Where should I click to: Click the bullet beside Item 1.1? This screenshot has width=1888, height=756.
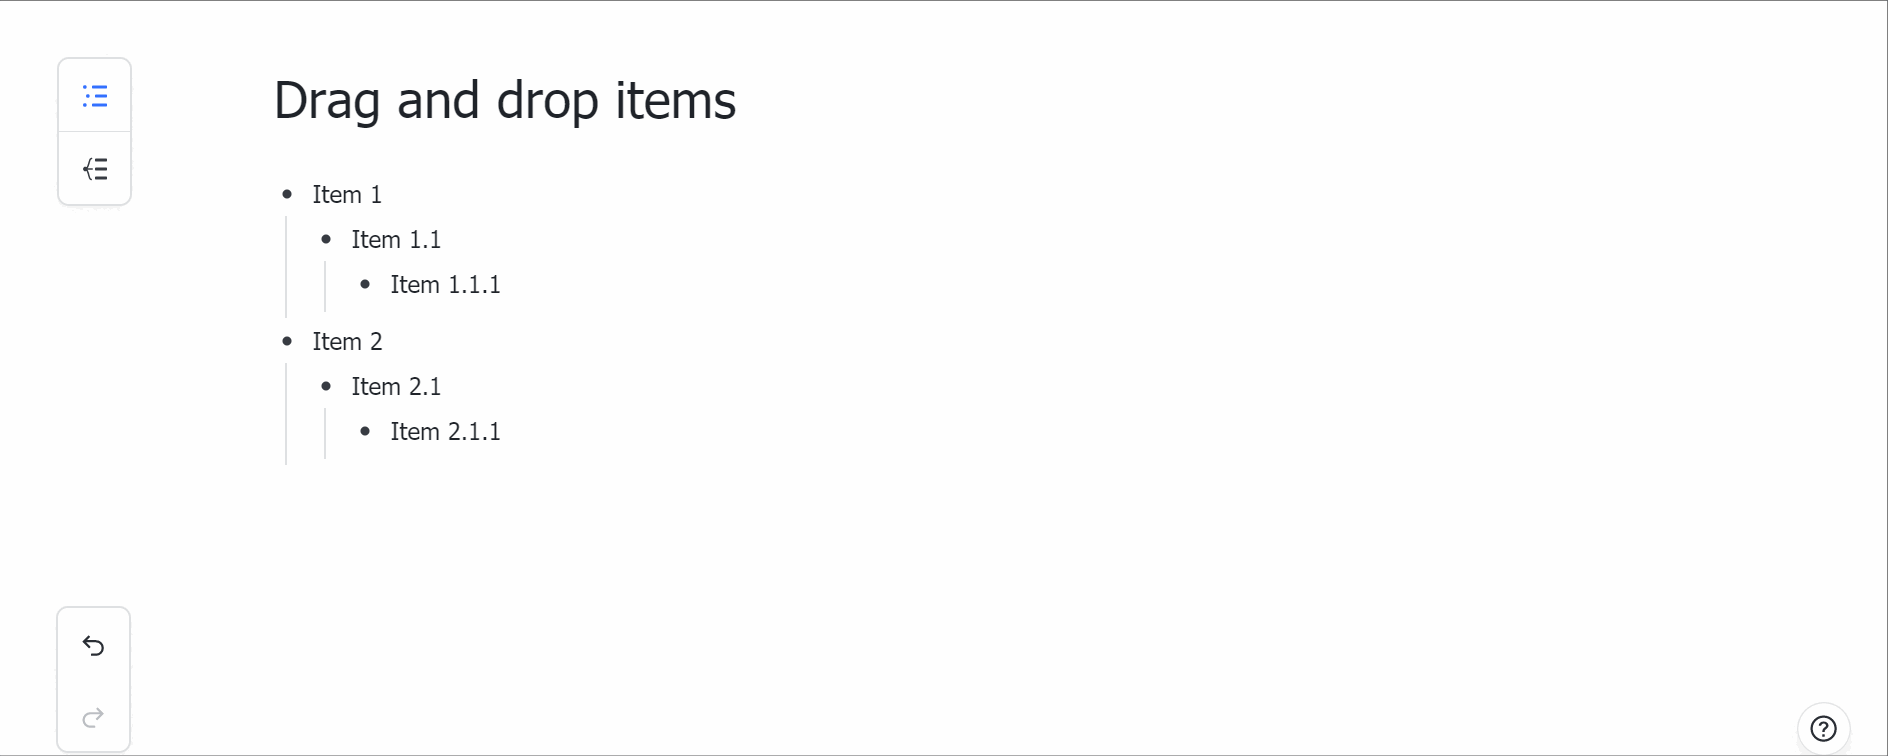pyautogui.click(x=326, y=239)
